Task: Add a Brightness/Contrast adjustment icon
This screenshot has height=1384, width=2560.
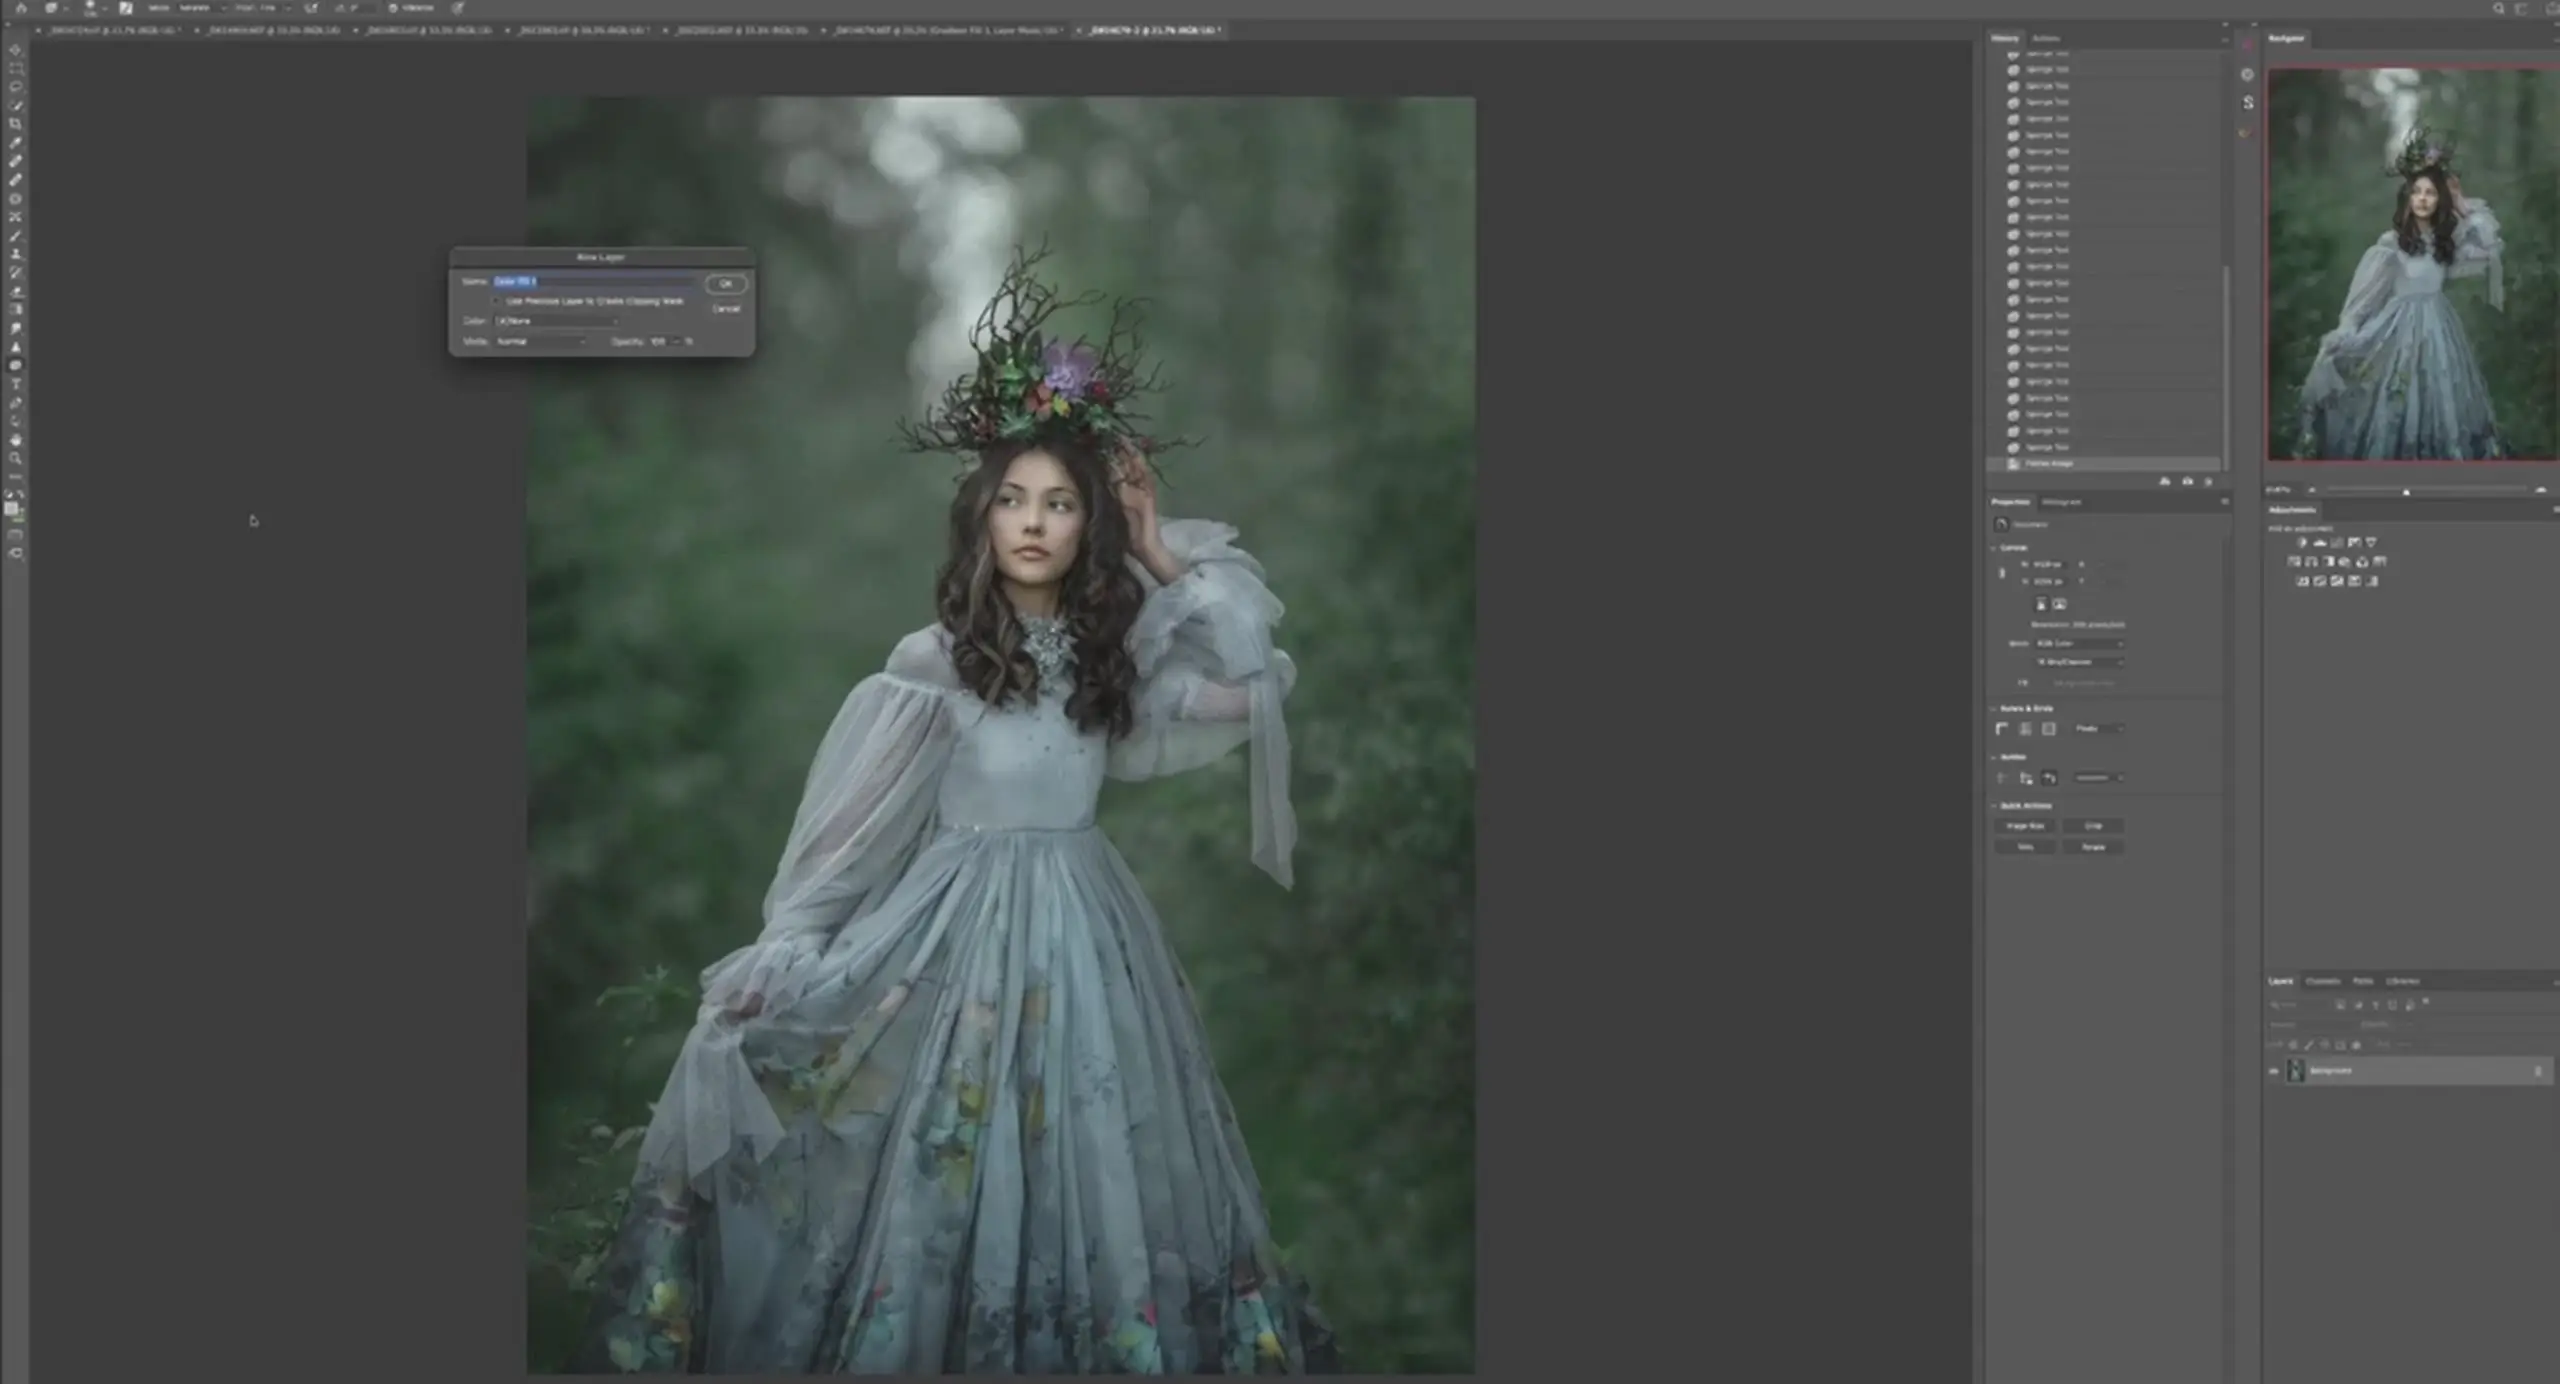Action: pos(2301,543)
